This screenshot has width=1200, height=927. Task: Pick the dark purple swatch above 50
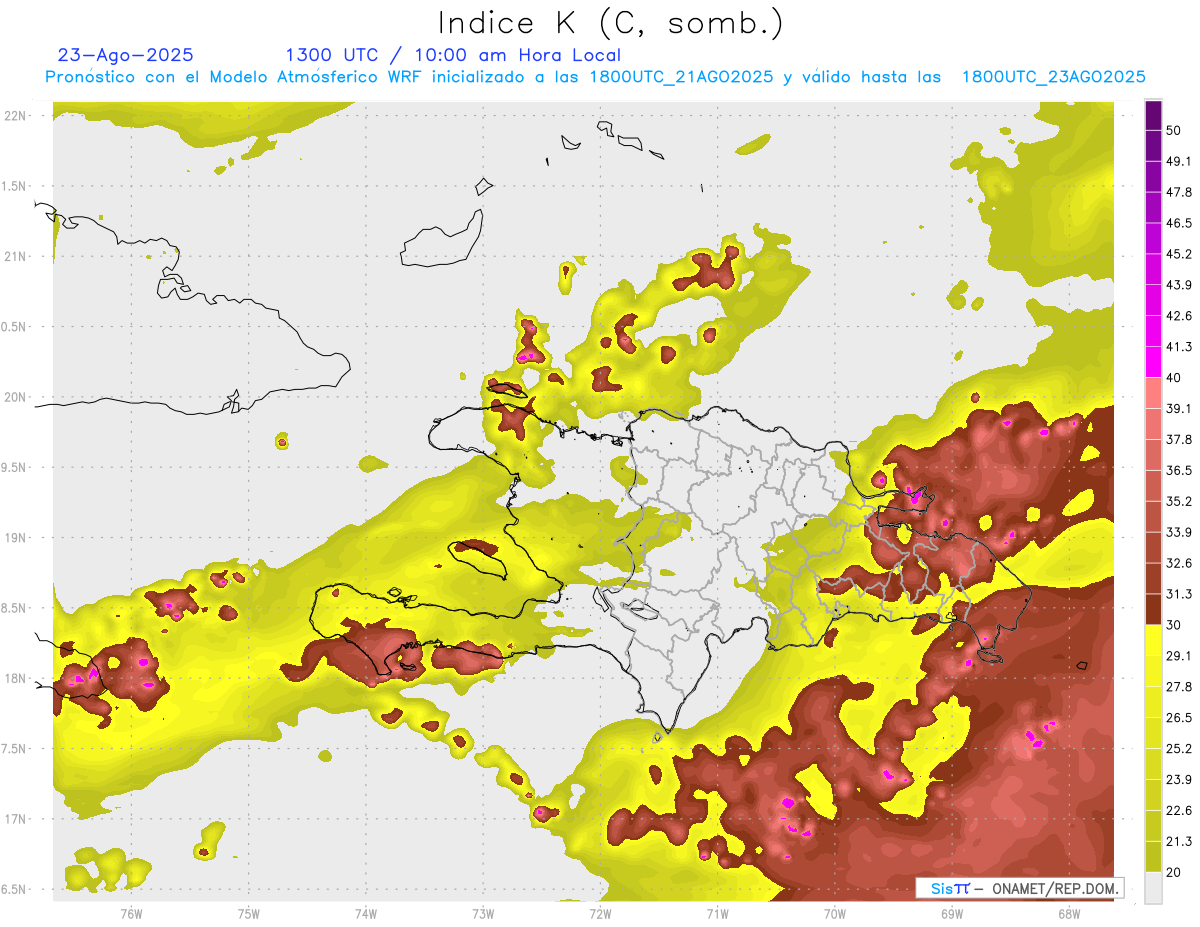click(1153, 115)
